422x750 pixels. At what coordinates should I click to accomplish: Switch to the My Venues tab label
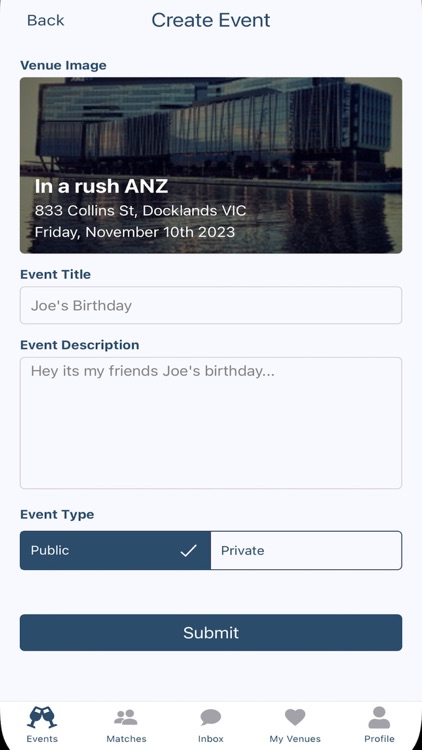tap(295, 739)
